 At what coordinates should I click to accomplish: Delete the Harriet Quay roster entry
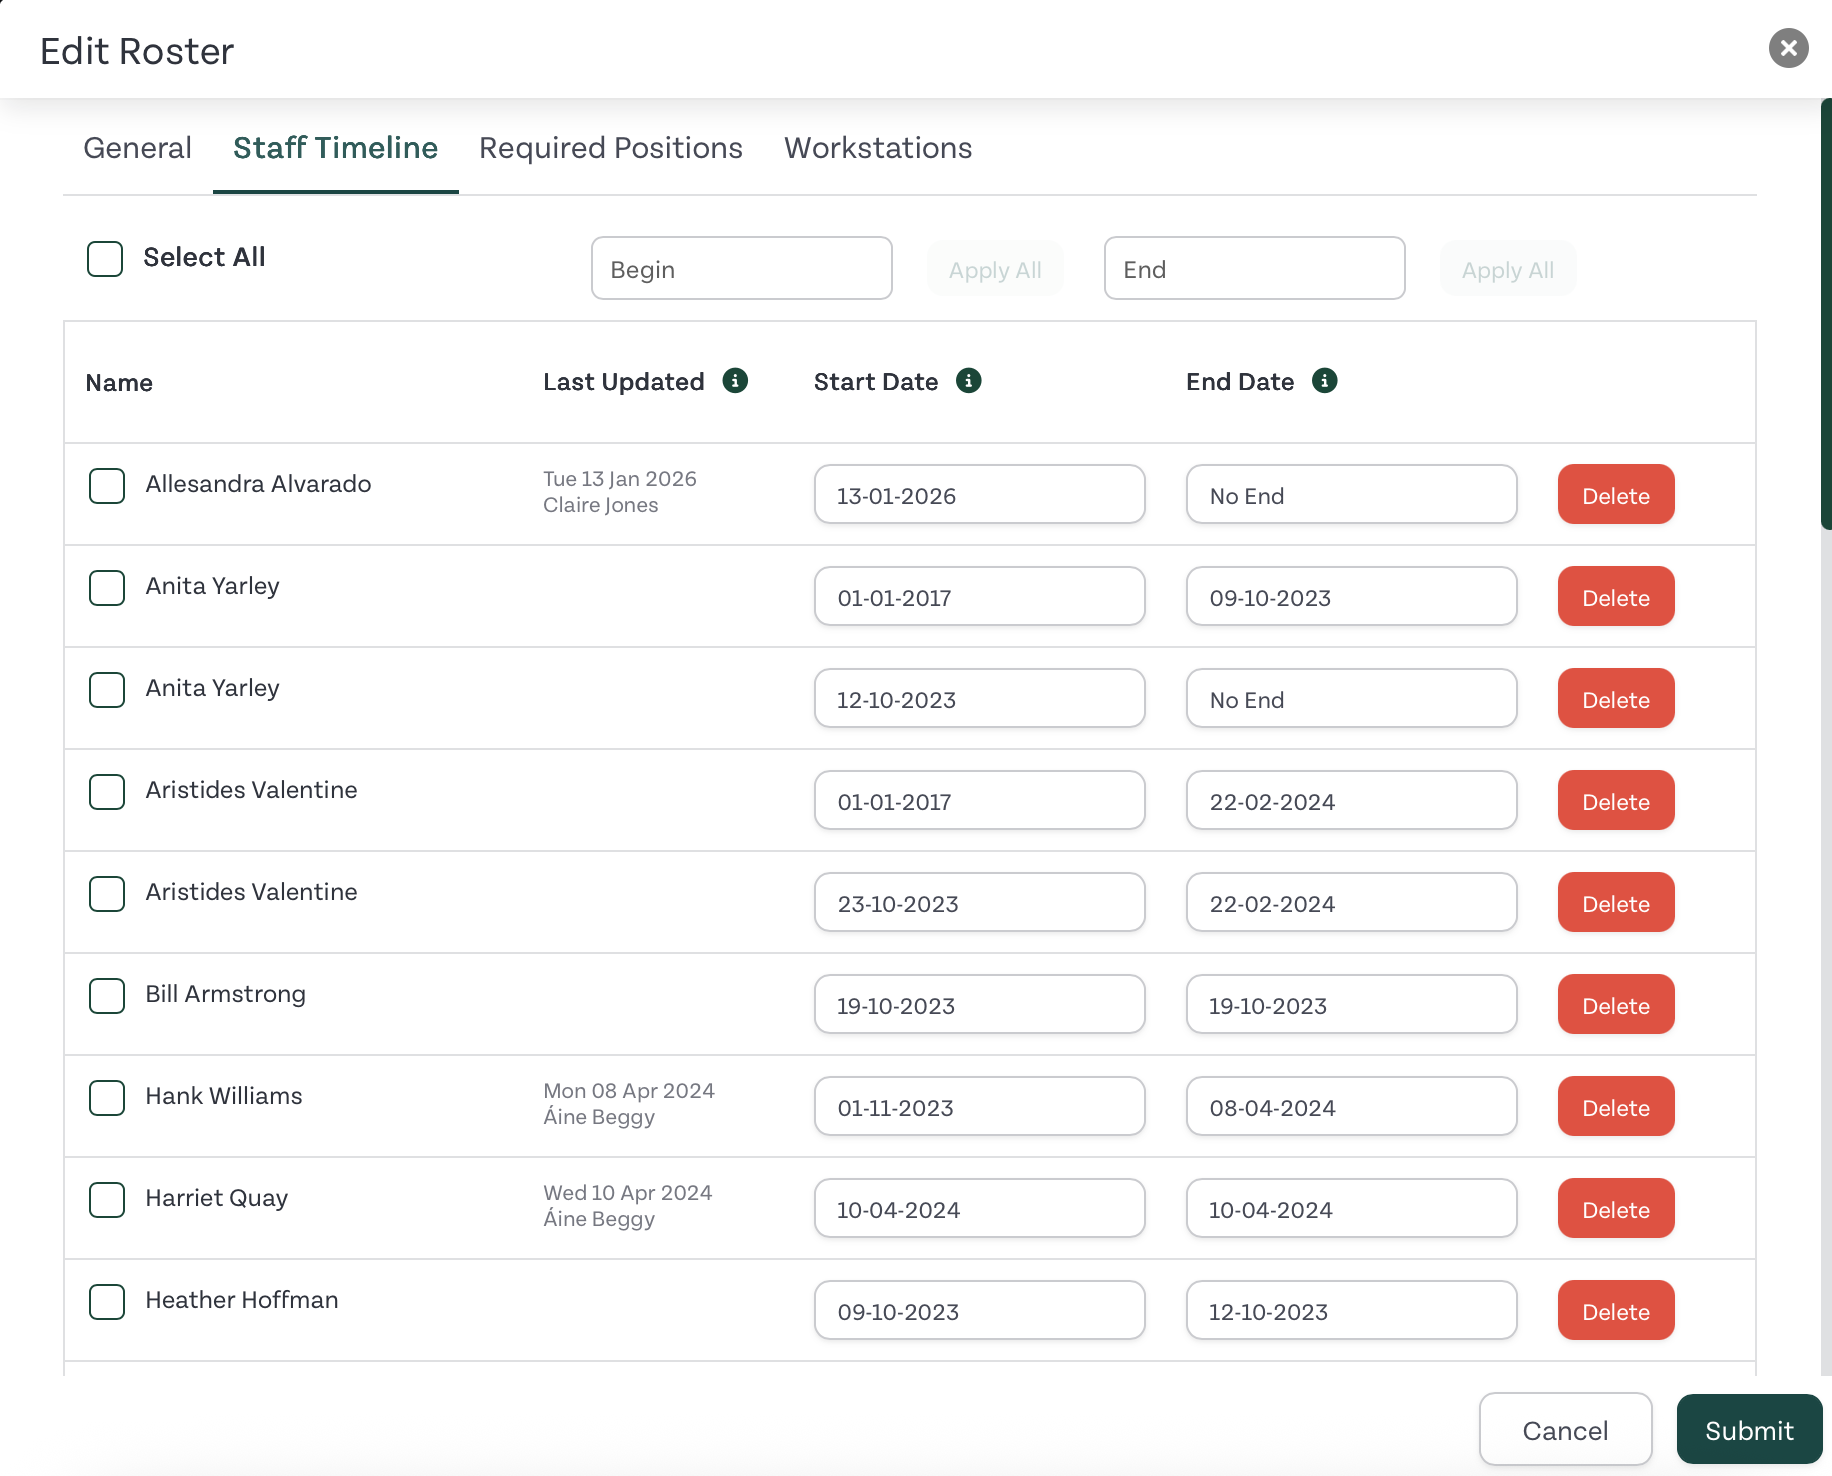point(1615,1209)
